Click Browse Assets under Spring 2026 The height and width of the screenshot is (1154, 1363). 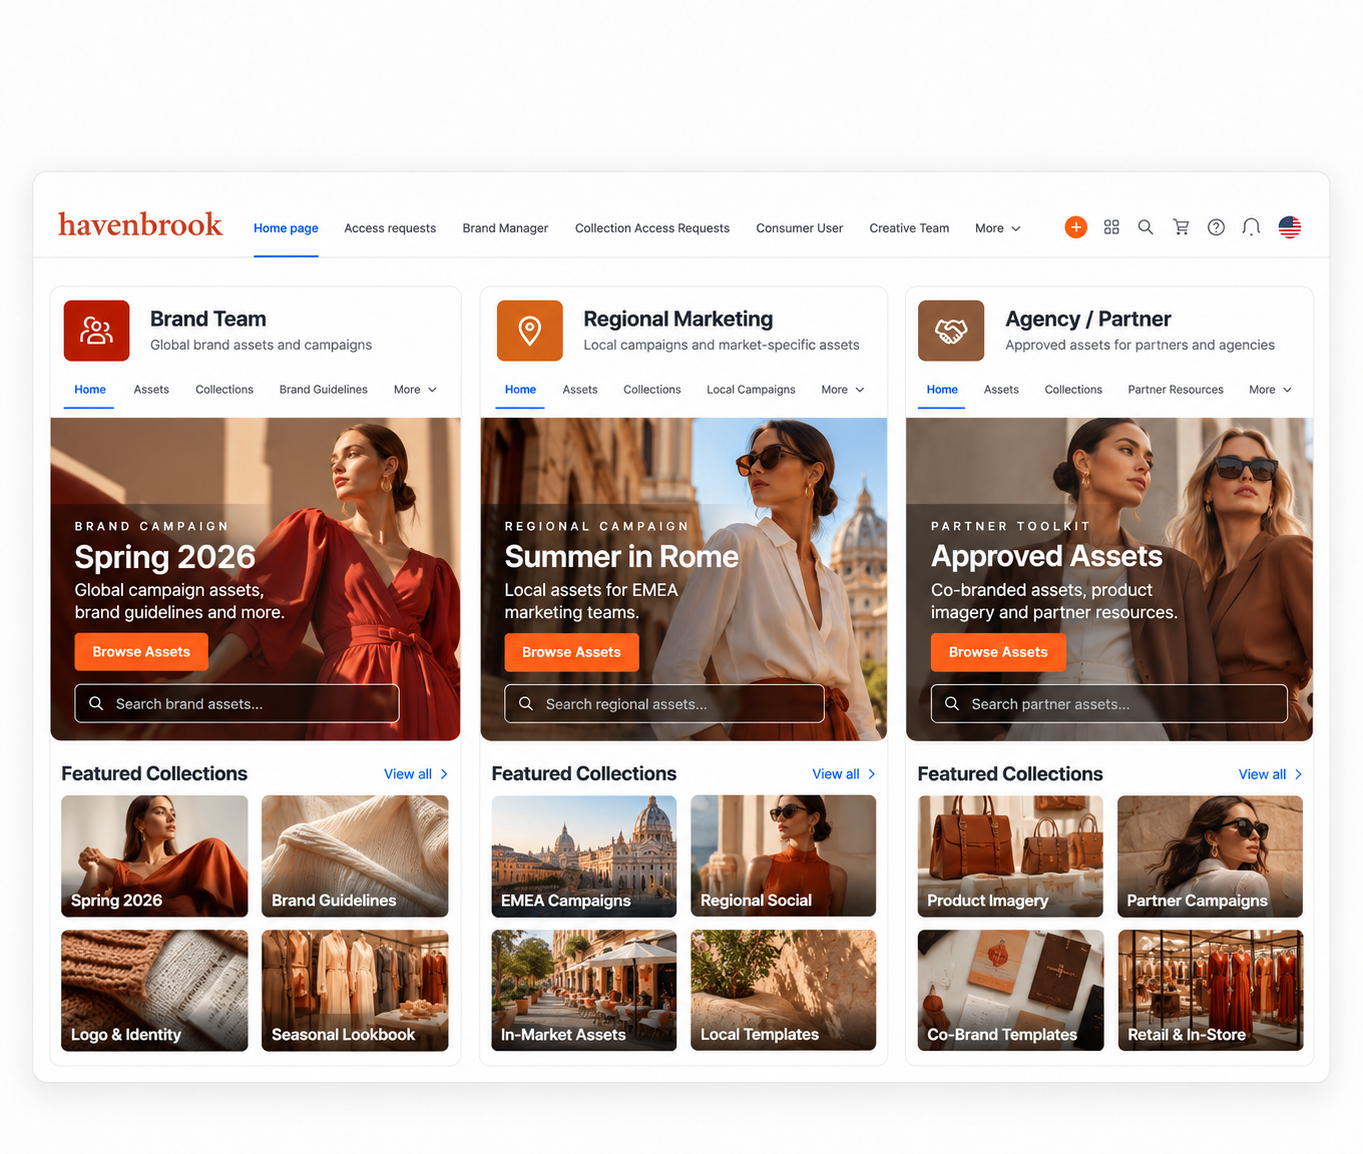pyautogui.click(x=141, y=652)
